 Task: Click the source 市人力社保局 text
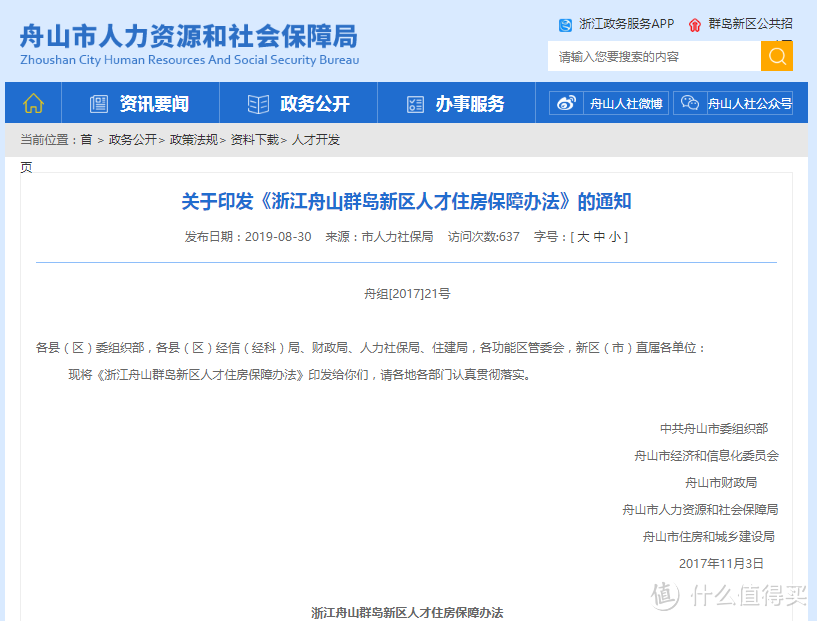point(397,237)
